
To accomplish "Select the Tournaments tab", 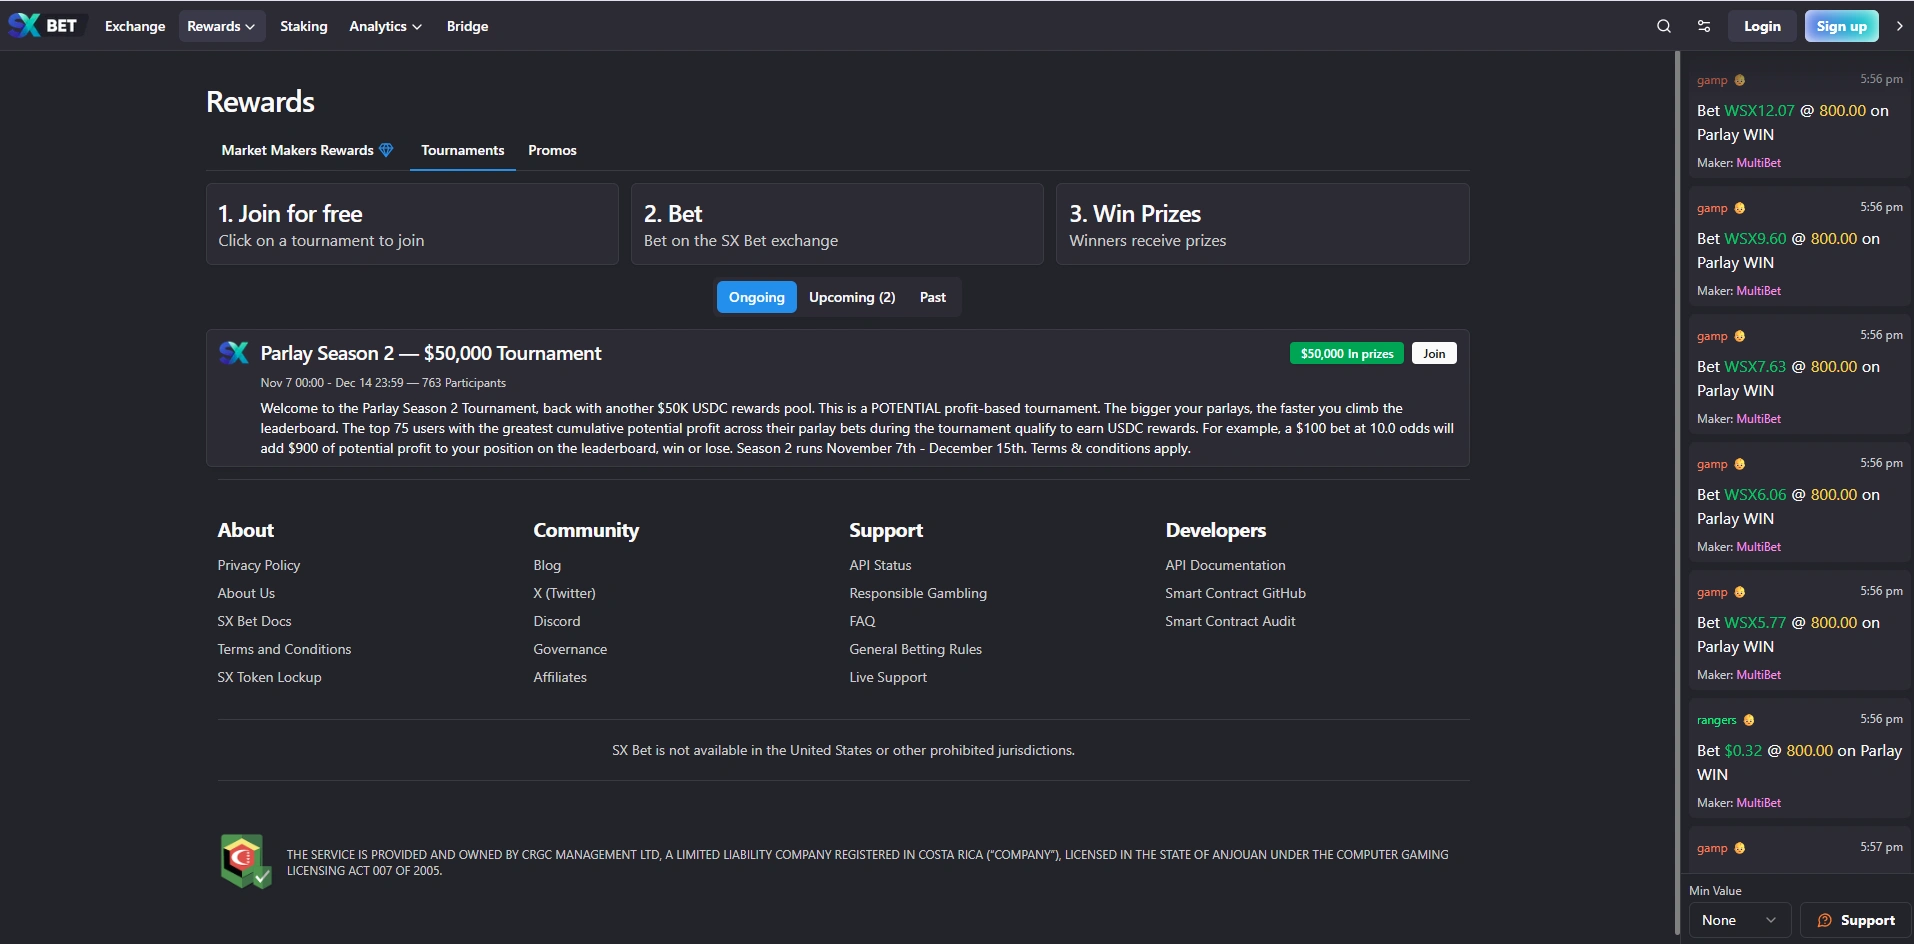I will point(463,150).
